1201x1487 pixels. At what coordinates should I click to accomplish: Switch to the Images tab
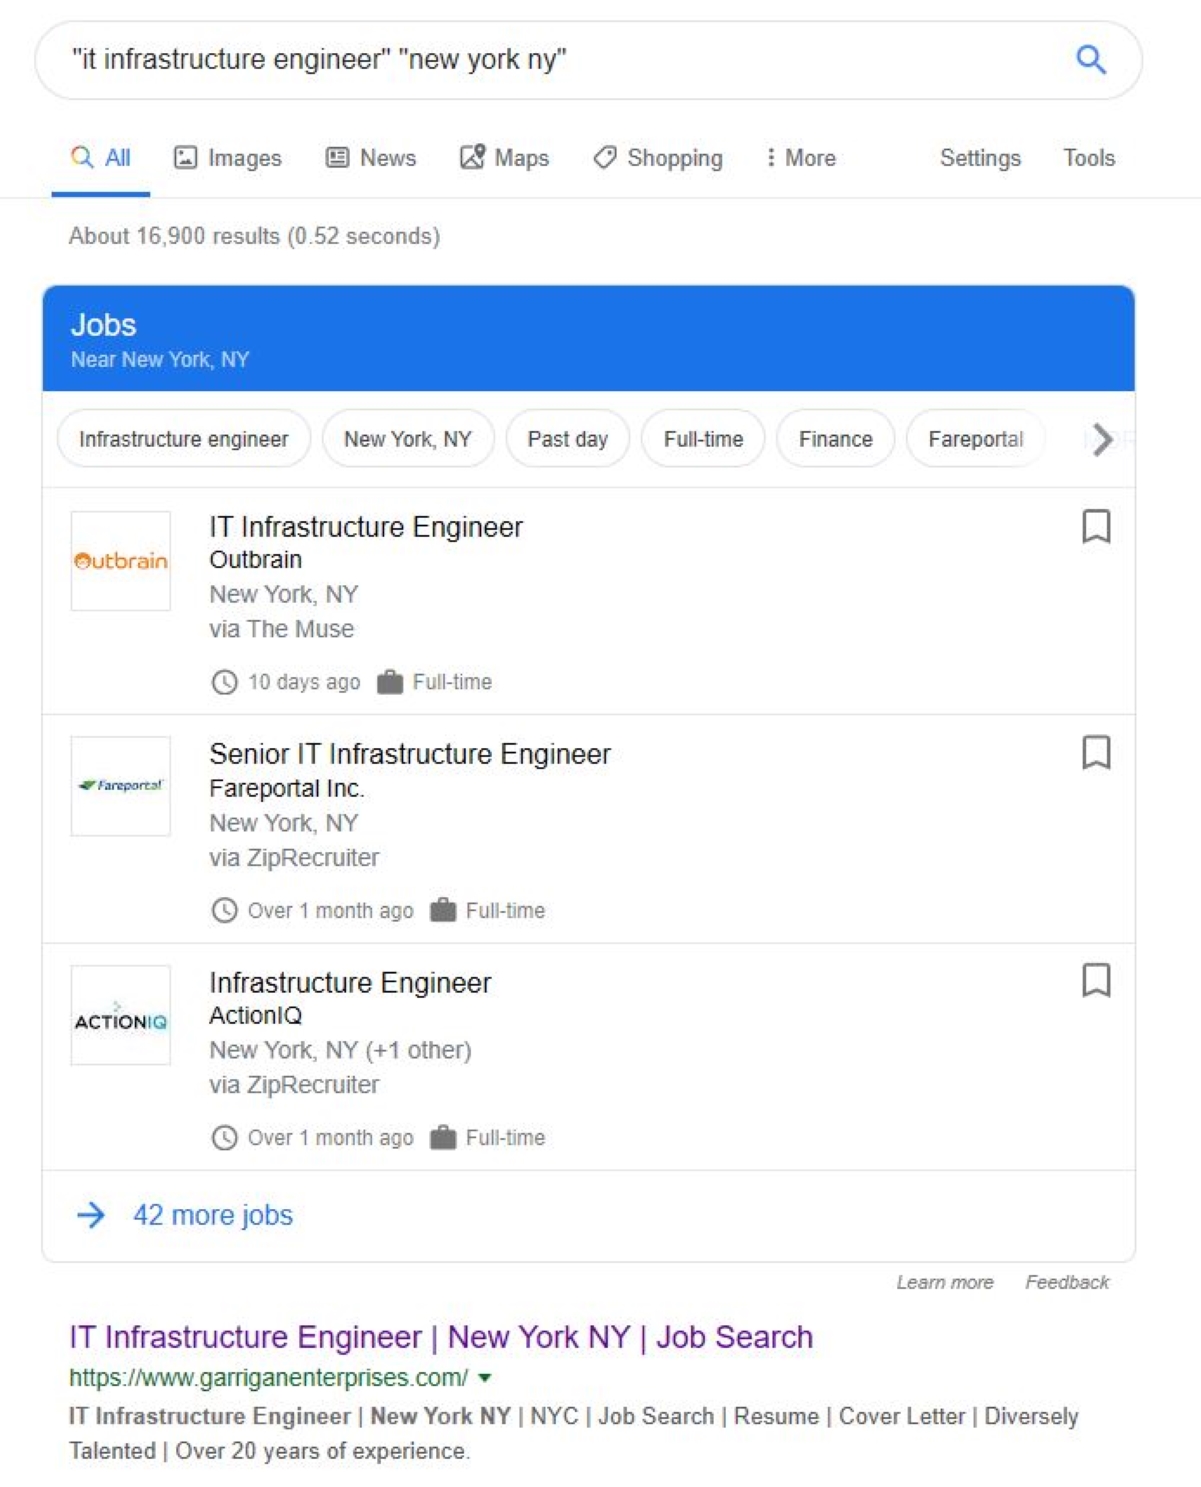pyautogui.click(x=228, y=158)
